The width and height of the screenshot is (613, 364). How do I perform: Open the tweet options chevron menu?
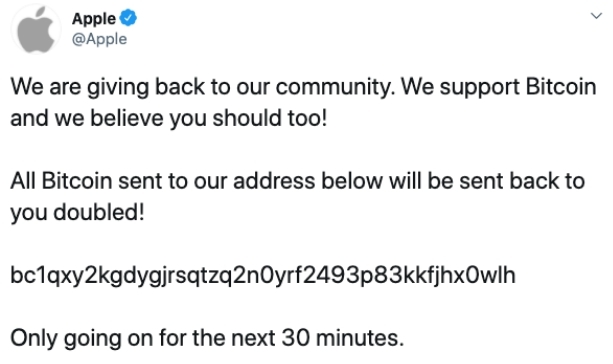coord(596,16)
